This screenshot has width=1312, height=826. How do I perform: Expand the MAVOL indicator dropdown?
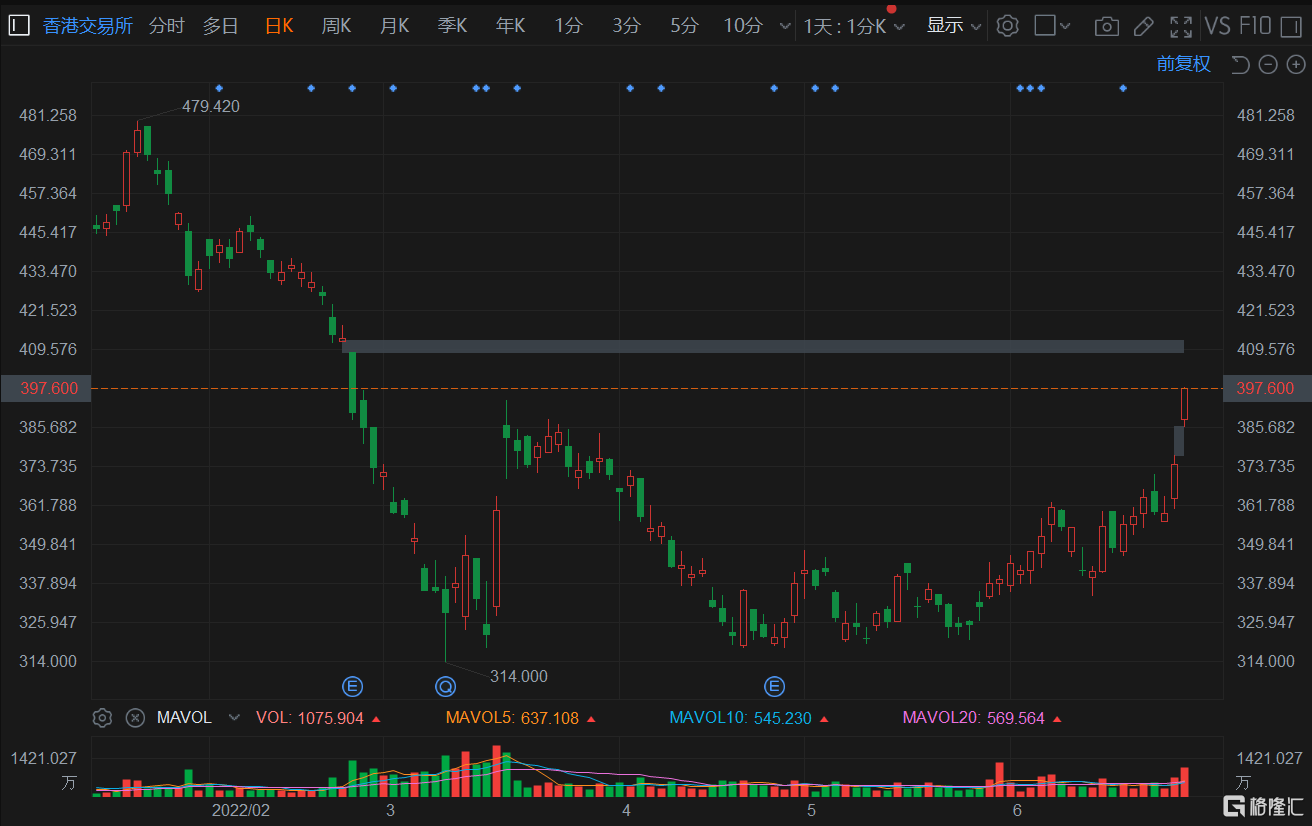[x=234, y=718]
